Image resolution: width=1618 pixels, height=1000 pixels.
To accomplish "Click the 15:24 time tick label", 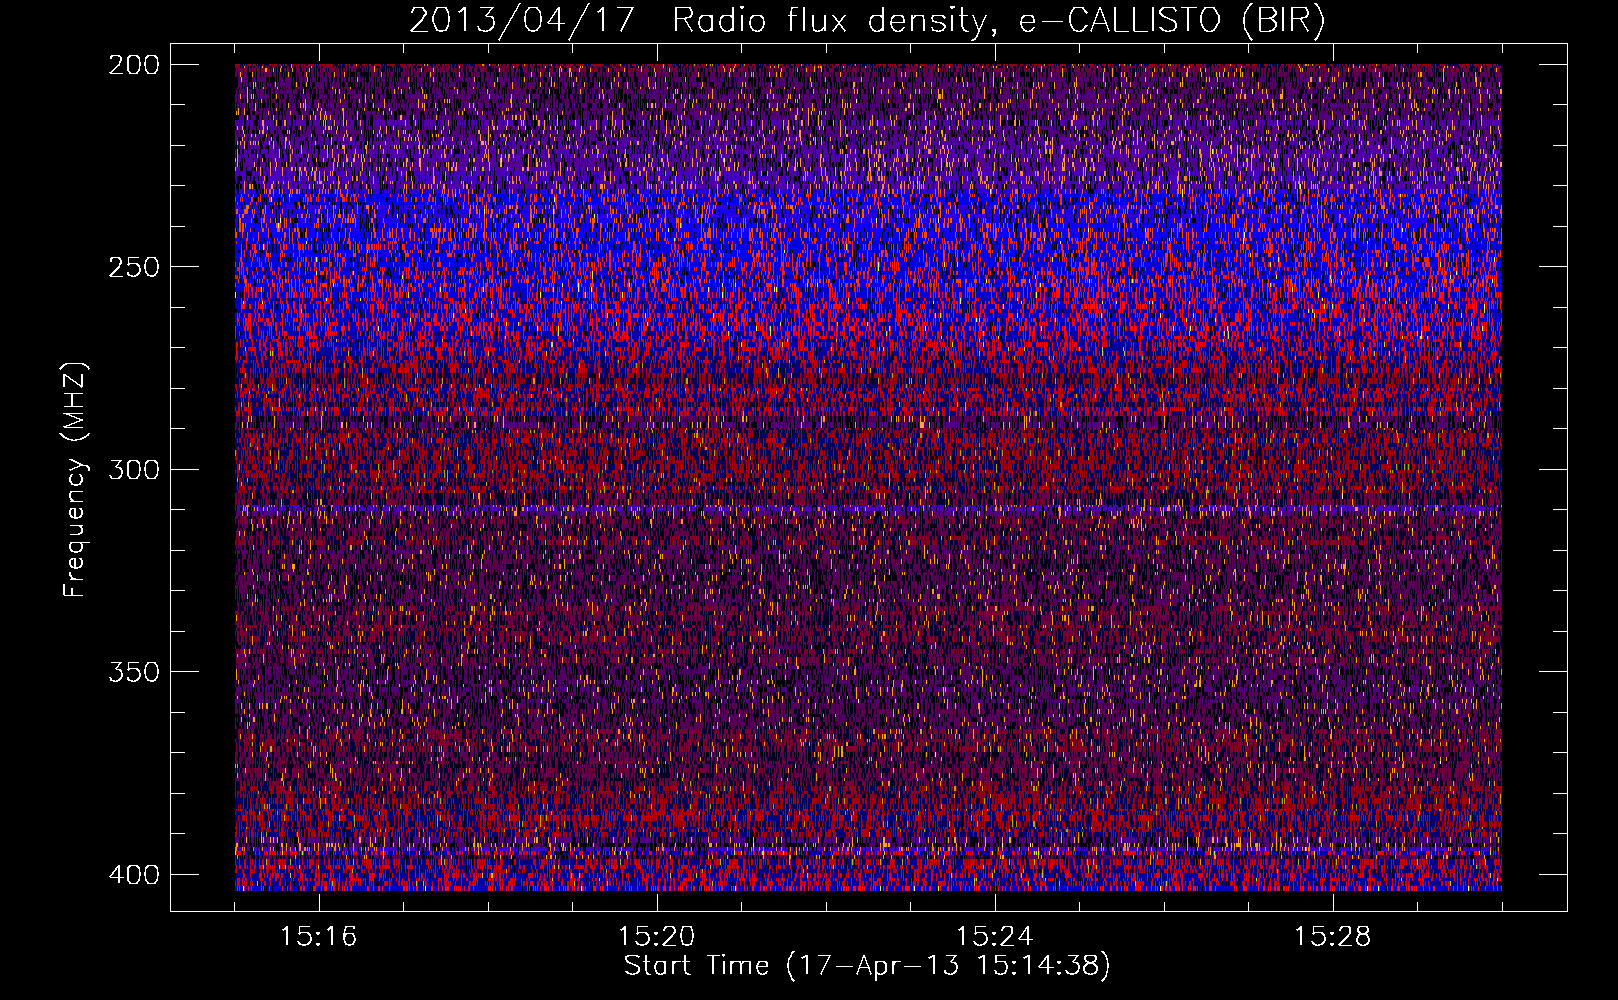I will (995, 937).
